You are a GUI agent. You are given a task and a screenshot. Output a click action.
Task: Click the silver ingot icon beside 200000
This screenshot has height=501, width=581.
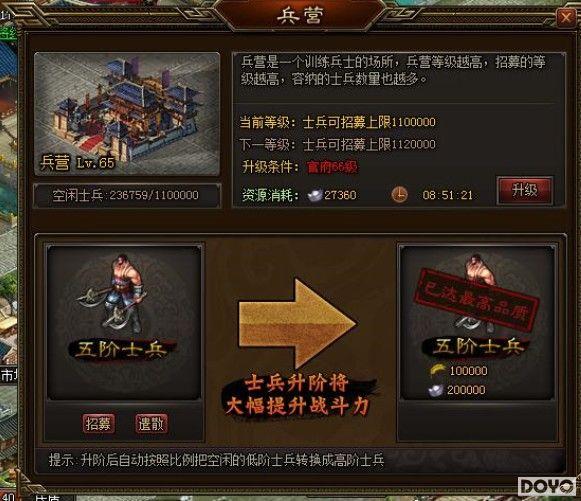[436, 390]
